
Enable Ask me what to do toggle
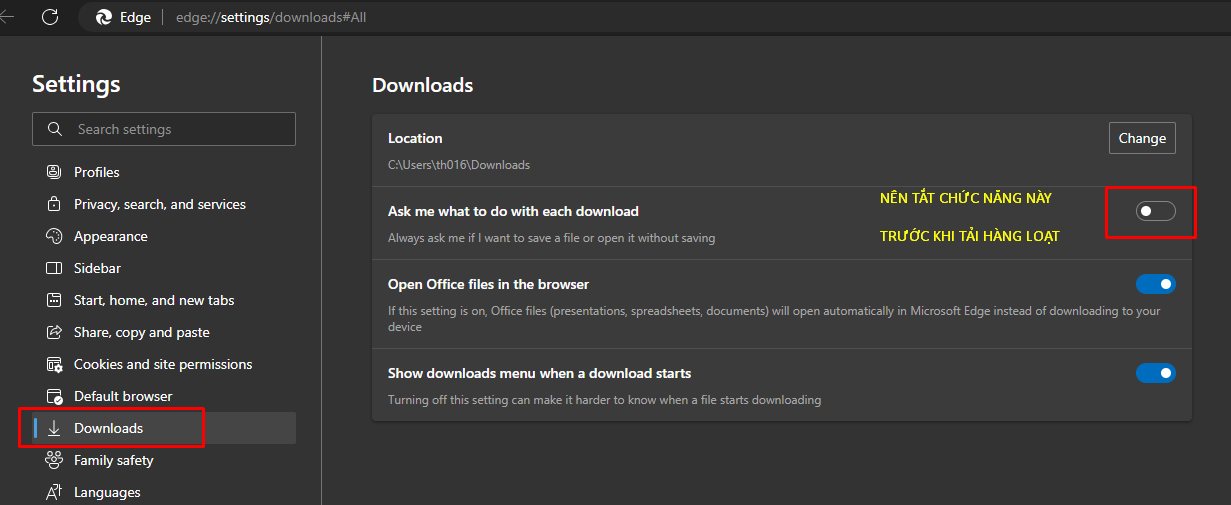[x=1155, y=211]
